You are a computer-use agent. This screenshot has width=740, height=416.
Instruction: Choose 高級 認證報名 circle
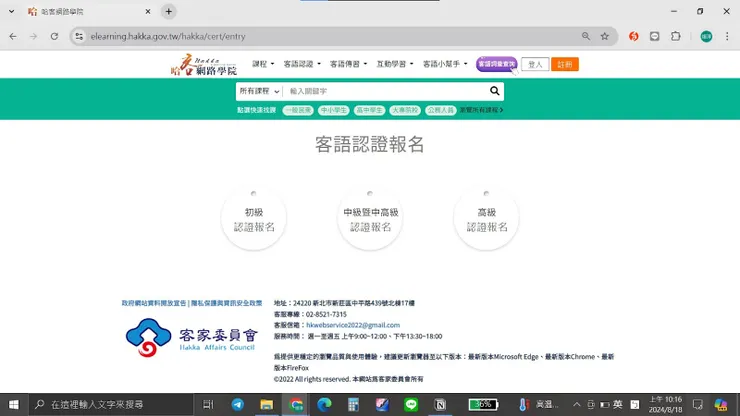(x=487, y=219)
